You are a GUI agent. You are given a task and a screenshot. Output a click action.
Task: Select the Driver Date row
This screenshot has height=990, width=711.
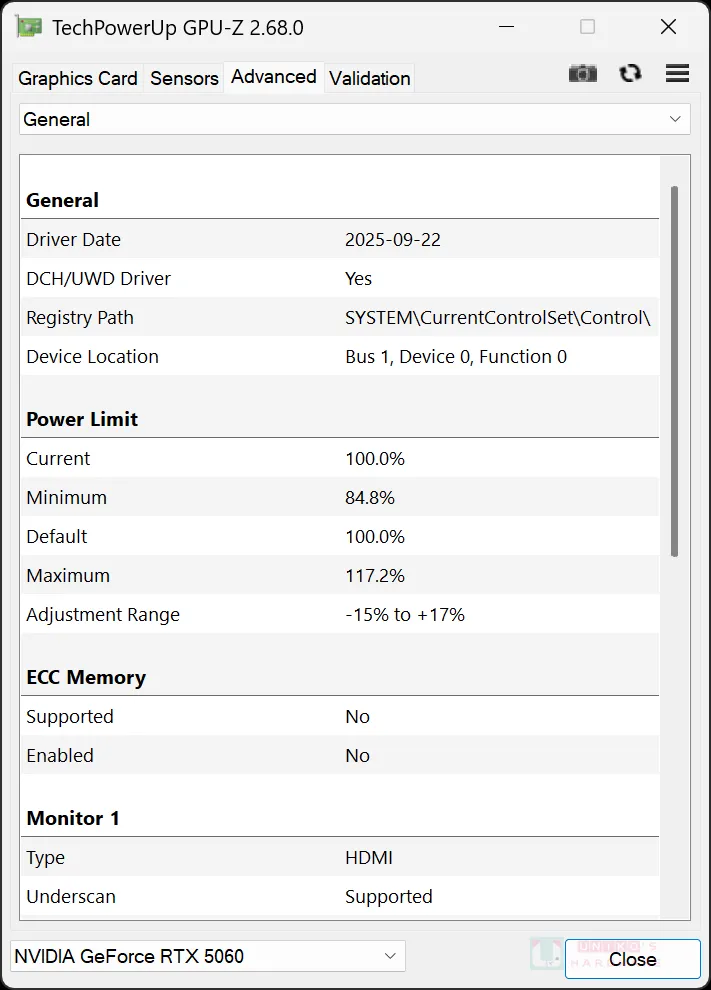[340, 240]
